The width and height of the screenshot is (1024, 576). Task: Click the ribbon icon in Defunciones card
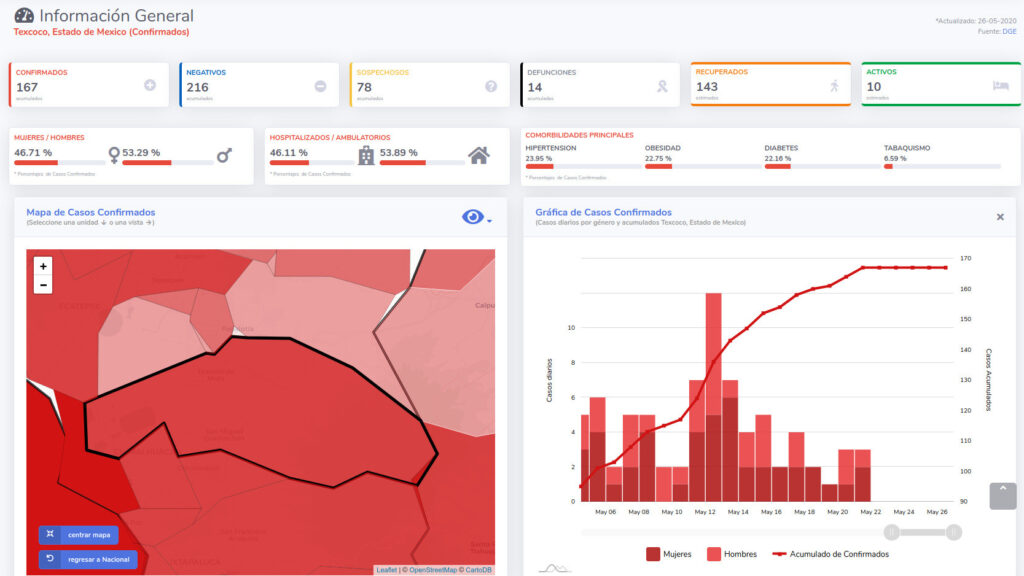tap(661, 86)
